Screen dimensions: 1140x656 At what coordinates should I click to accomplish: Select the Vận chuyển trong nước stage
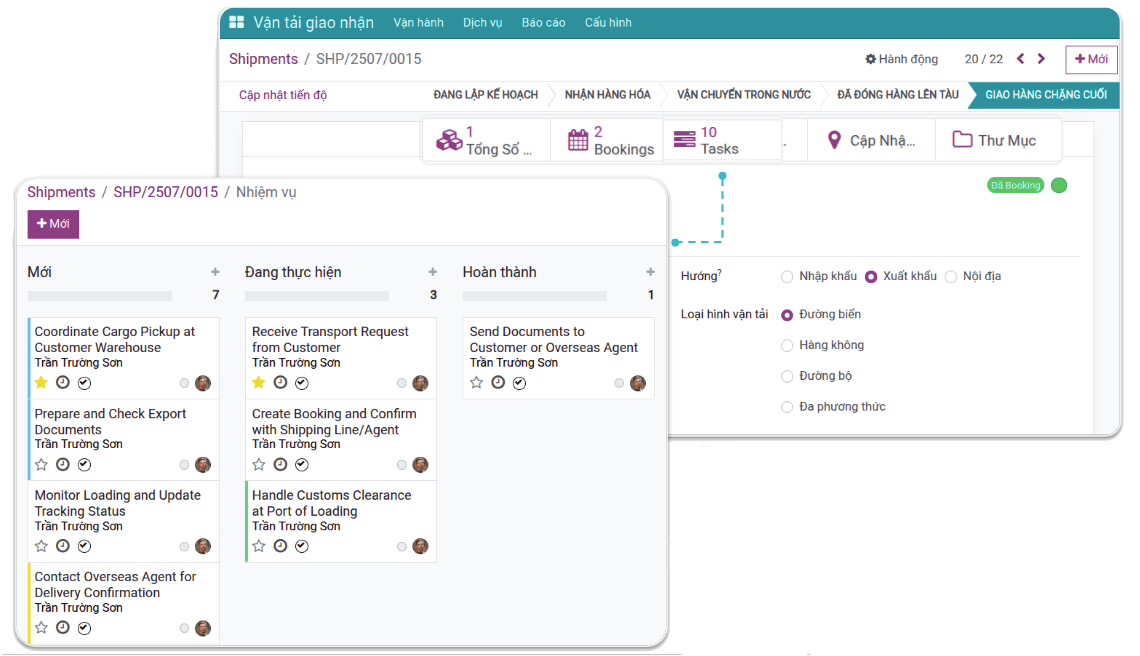coord(743,95)
